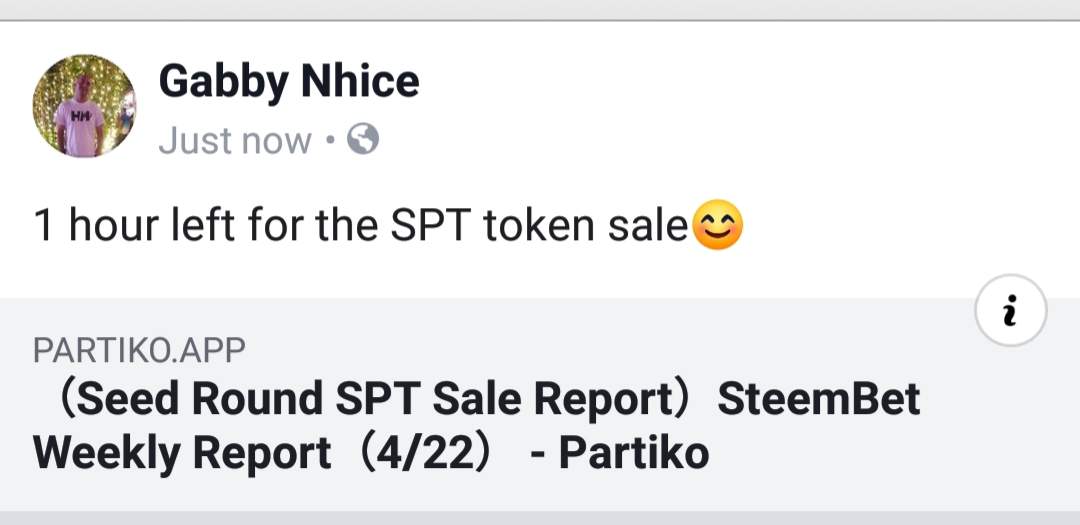Tap the circular info "i" icon
Screen dimensions: 1080x525
click(x=1009, y=313)
